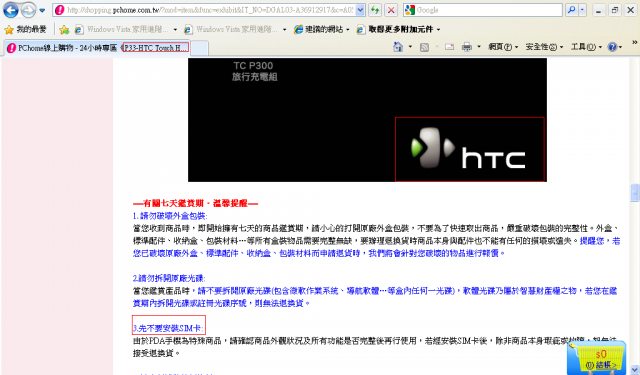Click the green Refresh page icon

pyautogui.click(x=375, y=10)
